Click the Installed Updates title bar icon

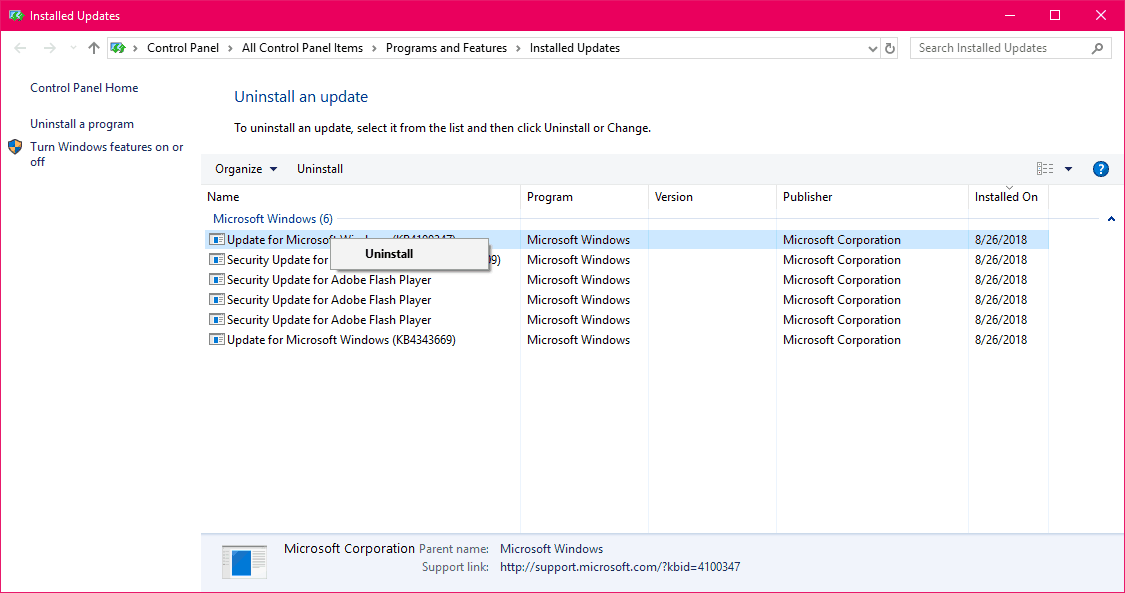[x=16, y=15]
